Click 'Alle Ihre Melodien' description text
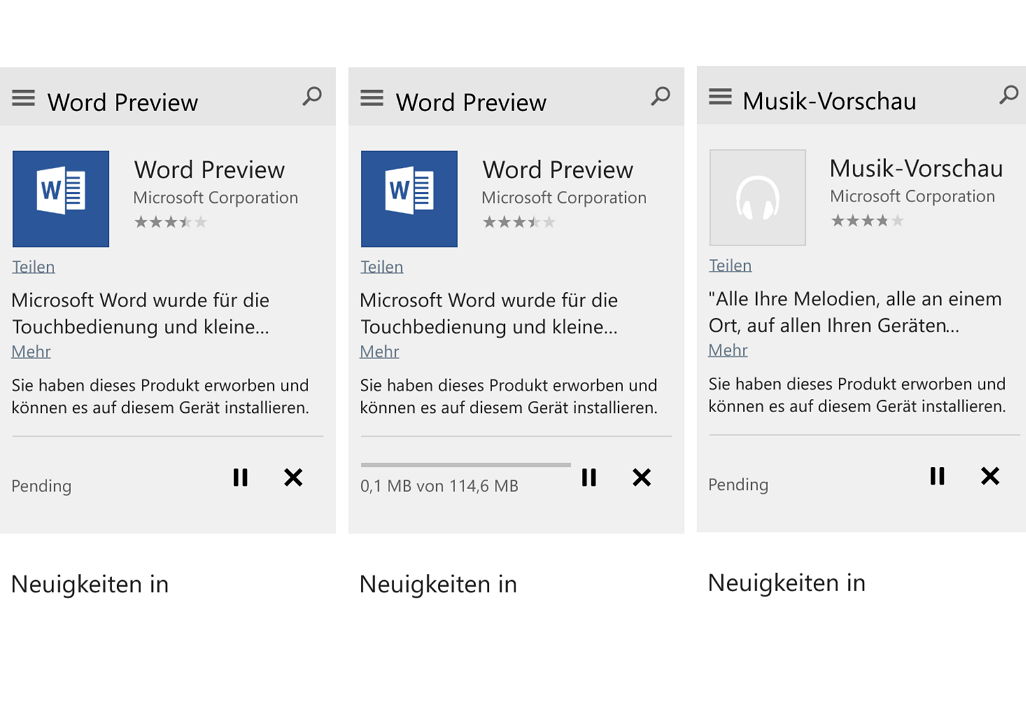Viewport: 1026px width, 701px height. tap(855, 312)
